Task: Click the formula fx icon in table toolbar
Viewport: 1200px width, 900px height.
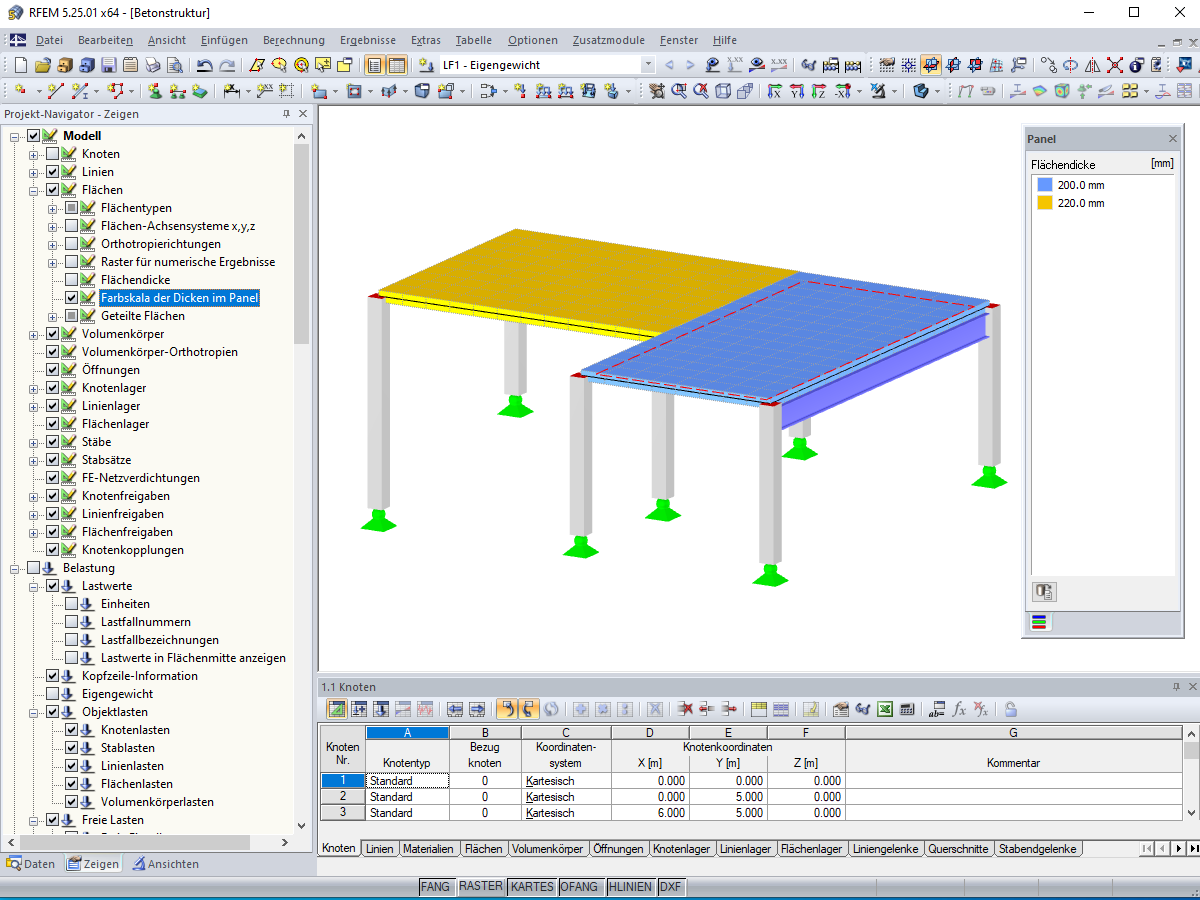Action: (959, 709)
